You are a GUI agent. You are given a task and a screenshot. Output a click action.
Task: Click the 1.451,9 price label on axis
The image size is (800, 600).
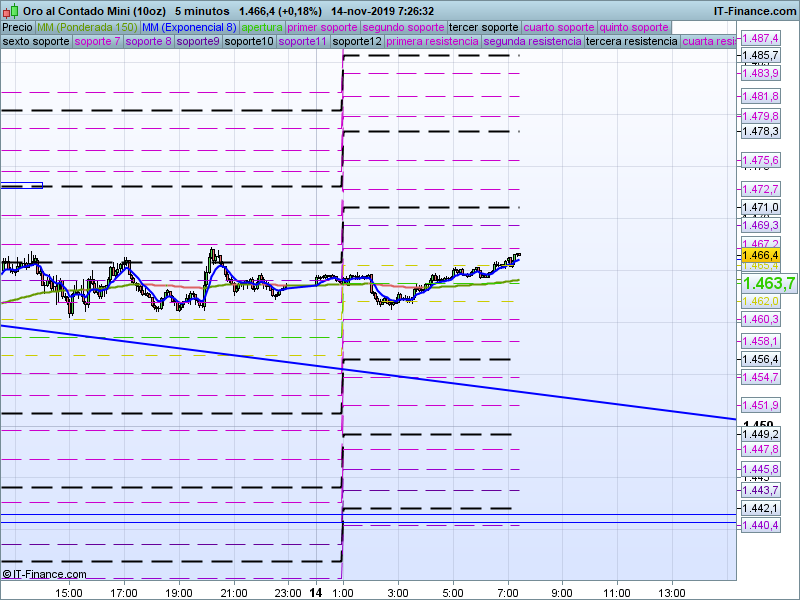coord(760,405)
